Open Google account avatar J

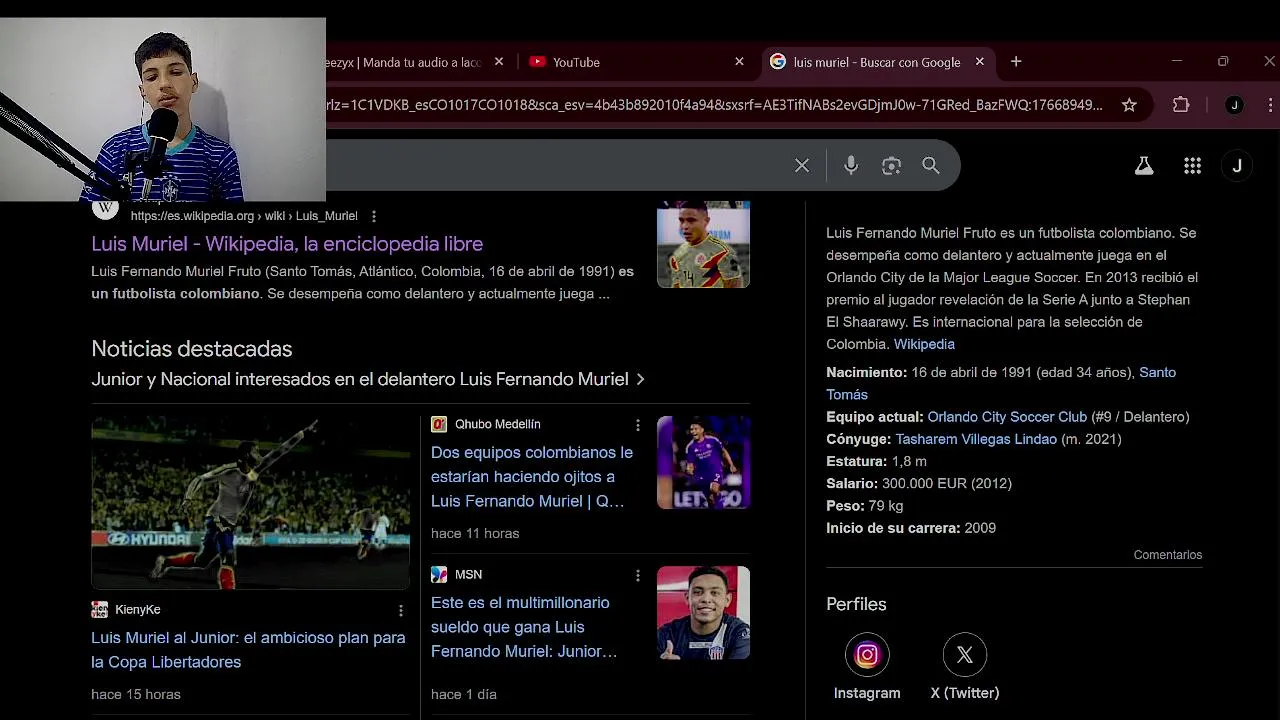coord(1237,166)
